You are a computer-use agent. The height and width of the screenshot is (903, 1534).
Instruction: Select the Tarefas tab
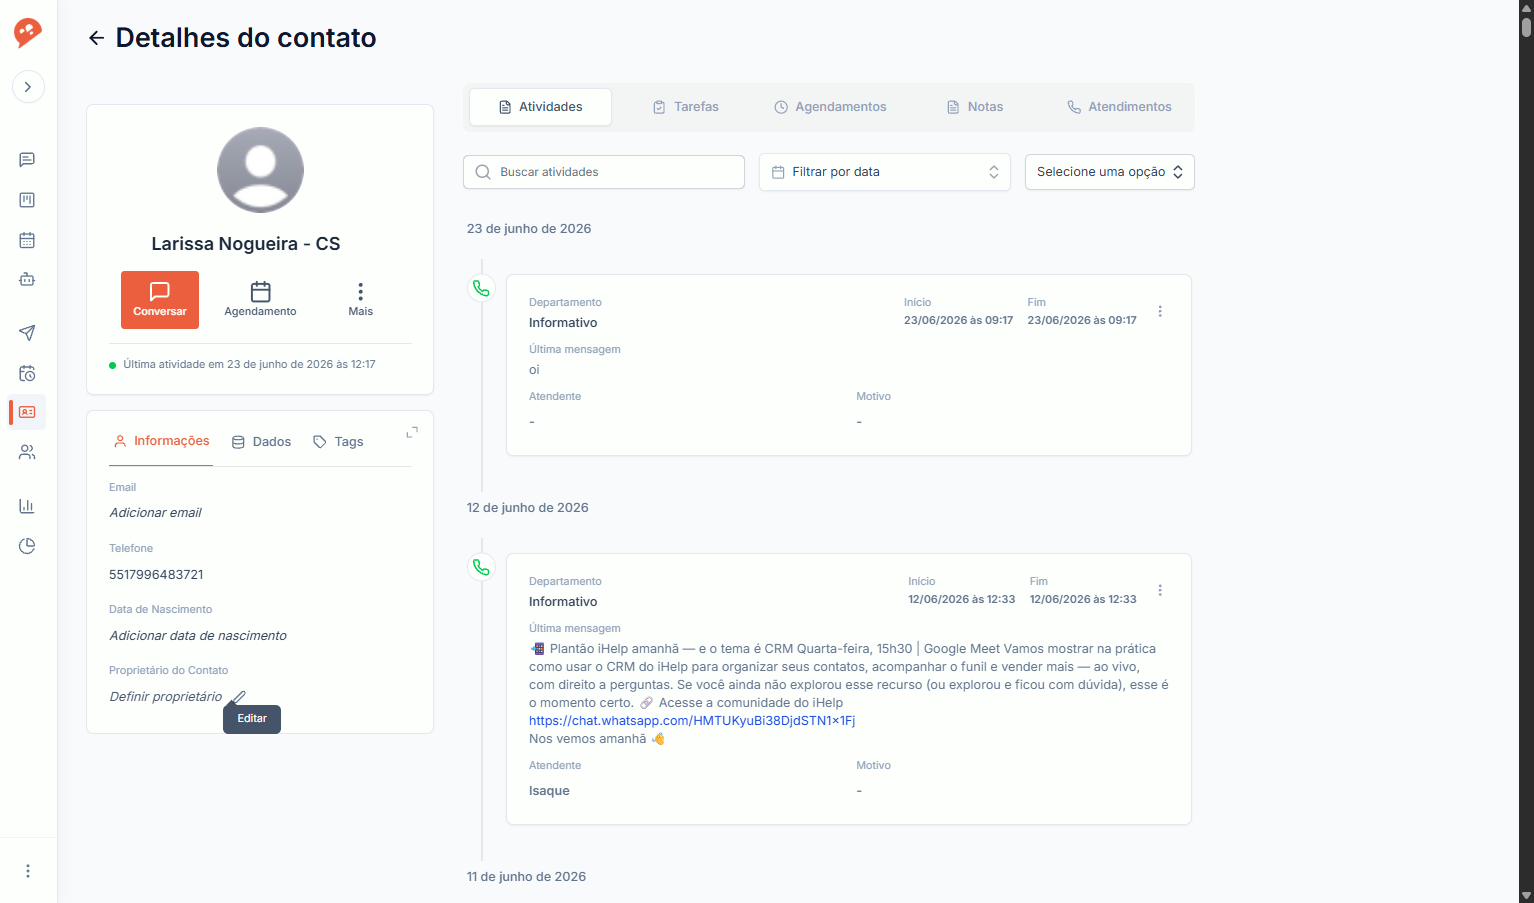686,107
